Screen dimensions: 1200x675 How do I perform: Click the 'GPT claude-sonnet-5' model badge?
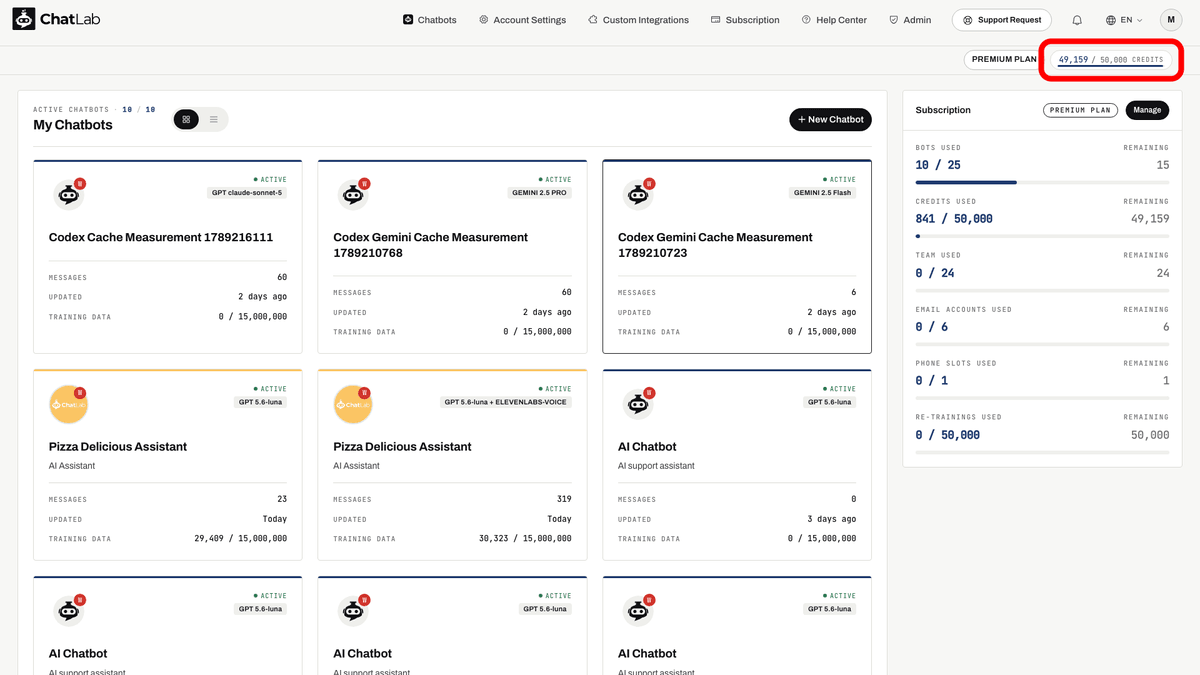pyautogui.click(x=247, y=193)
